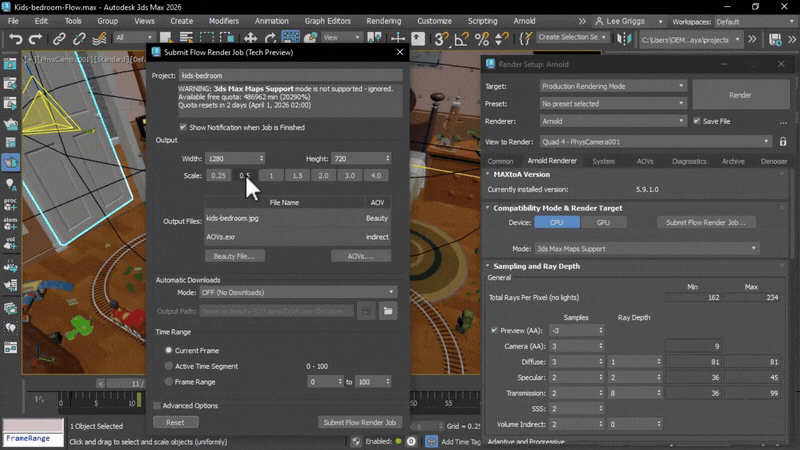Toggle the Percent Snap icon
The image size is (800, 450).
pos(482,39)
